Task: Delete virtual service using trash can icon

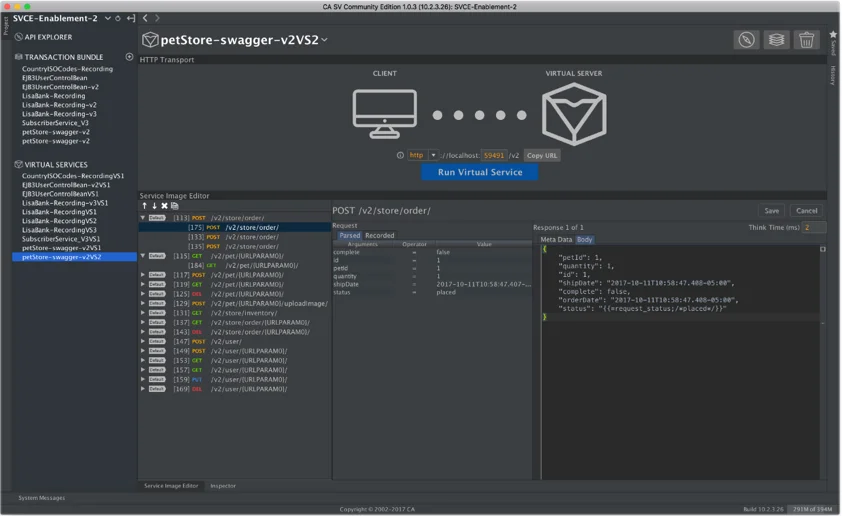Action: (807, 40)
